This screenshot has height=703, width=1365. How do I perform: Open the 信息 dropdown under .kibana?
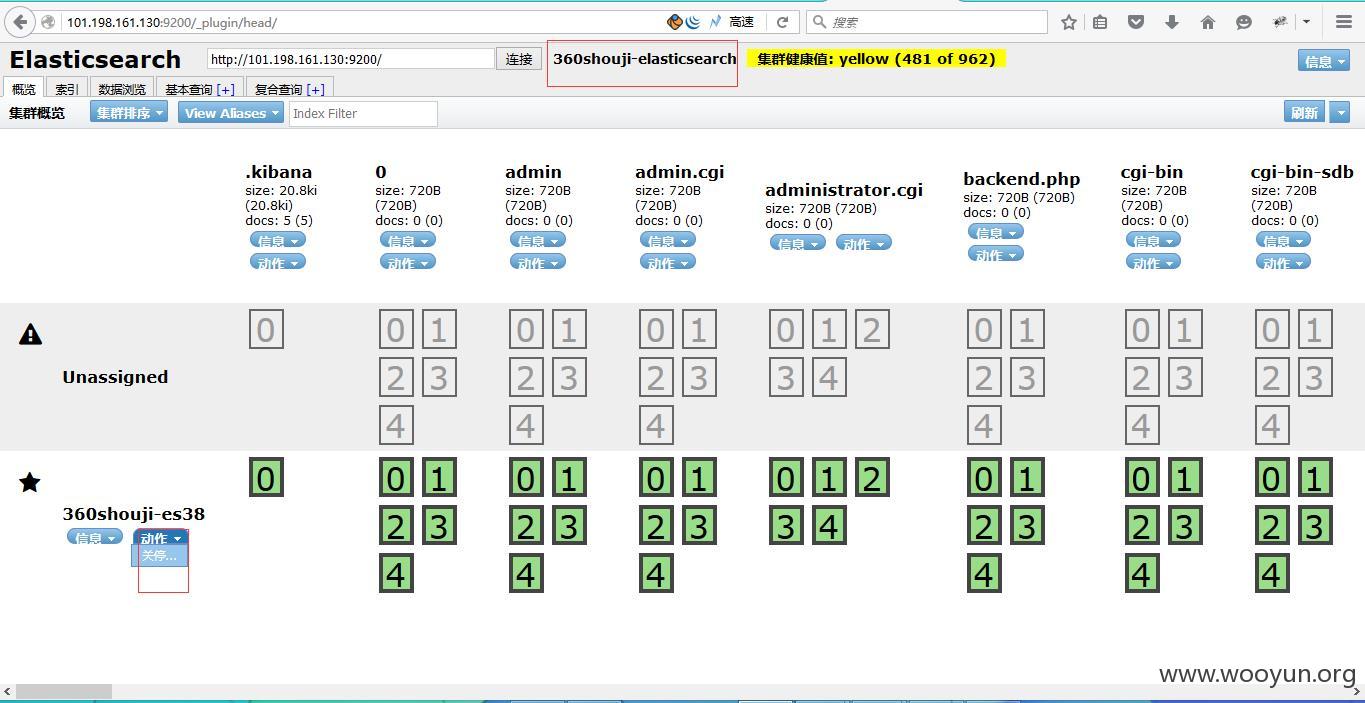[278, 240]
